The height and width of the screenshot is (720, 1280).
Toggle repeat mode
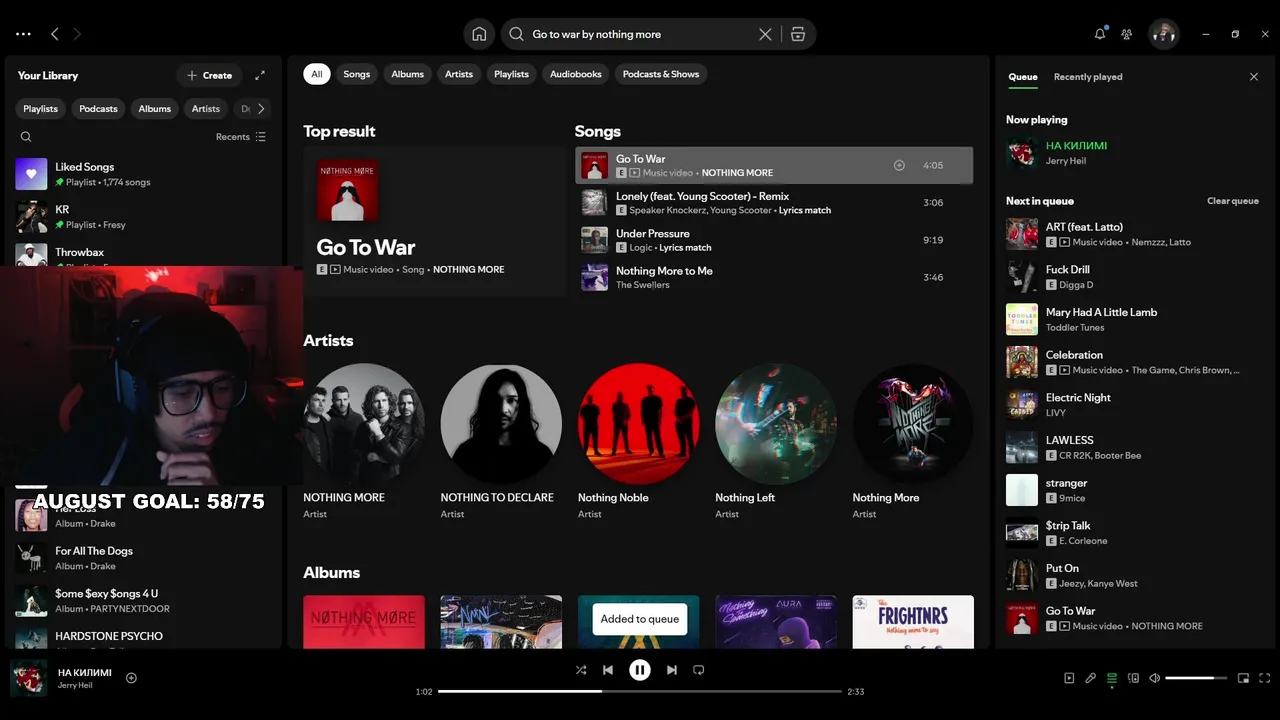coord(699,670)
